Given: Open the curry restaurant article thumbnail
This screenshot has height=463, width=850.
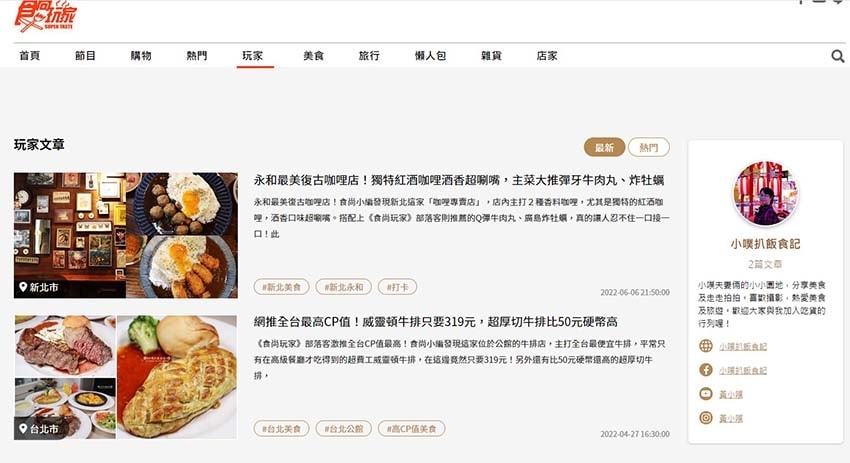Looking at the screenshot, I should pos(126,235).
